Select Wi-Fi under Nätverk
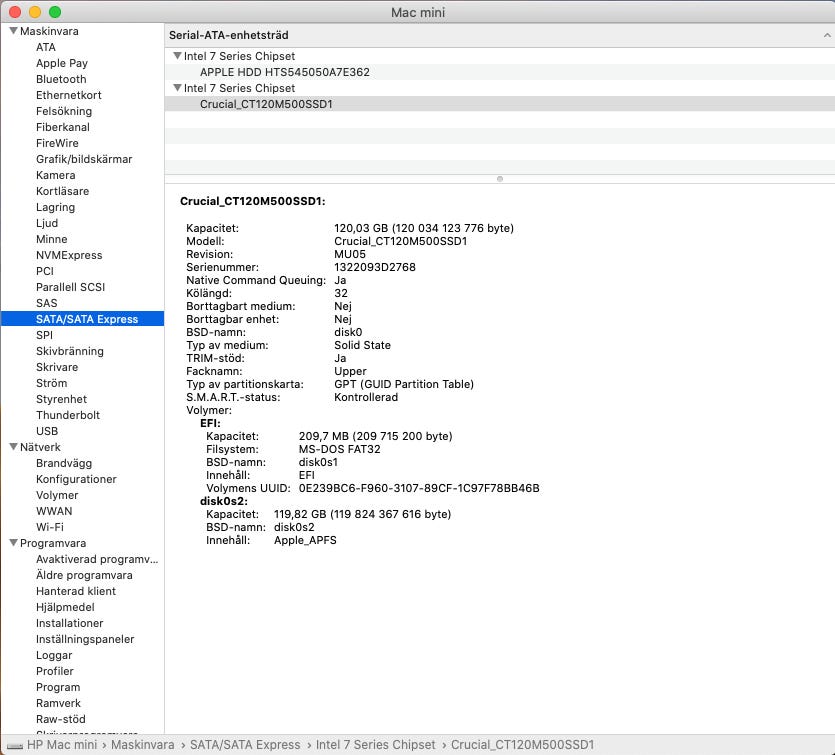The image size is (835, 755). coord(50,527)
